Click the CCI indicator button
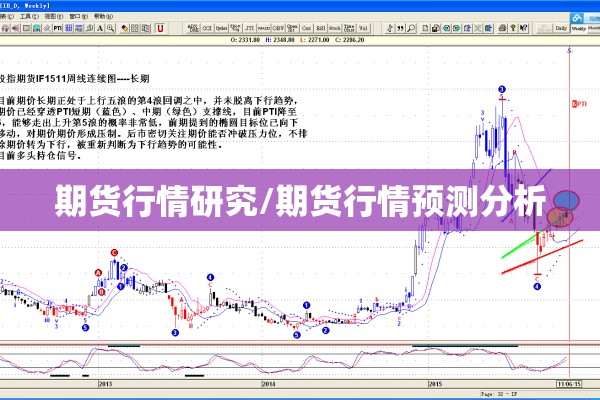The width and height of the screenshot is (600, 400). 207,28
